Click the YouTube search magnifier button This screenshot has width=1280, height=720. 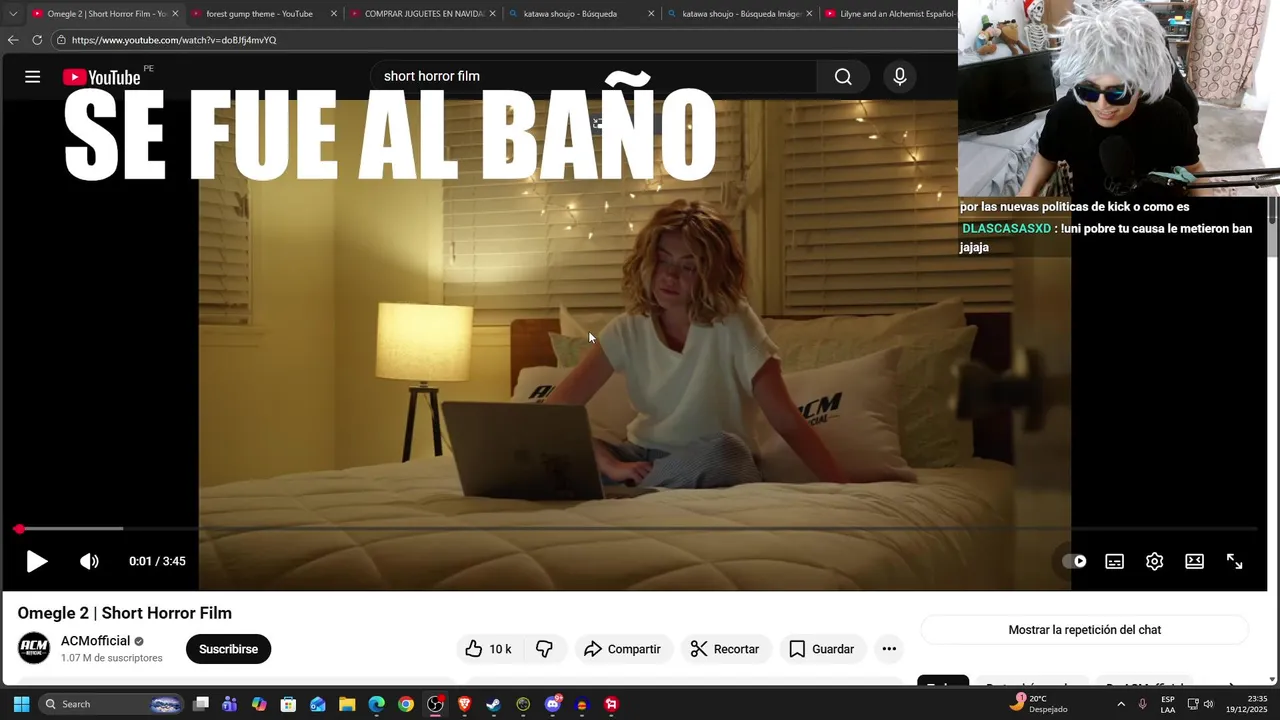[843, 77]
